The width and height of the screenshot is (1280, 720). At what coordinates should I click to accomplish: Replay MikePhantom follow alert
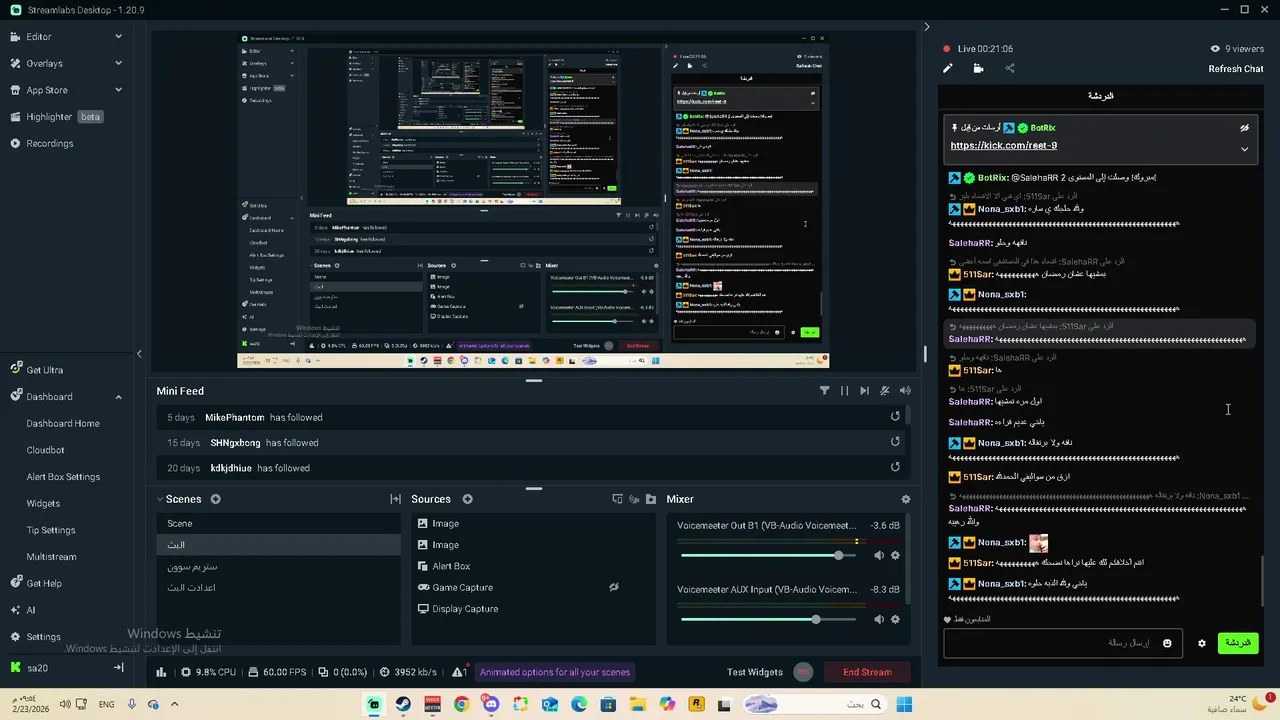click(895, 417)
